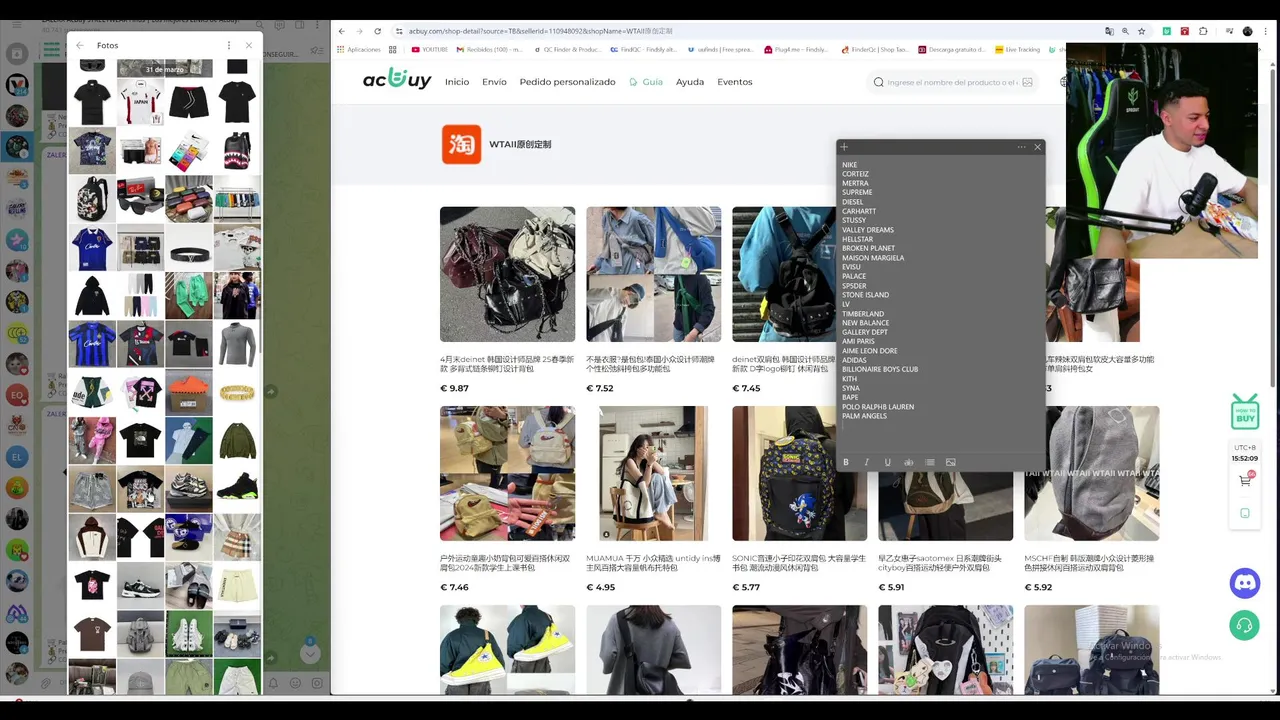The height and width of the screenshot is (720, 1280).
Task: Open the Inicio menu item
Action: coord(457,82)
